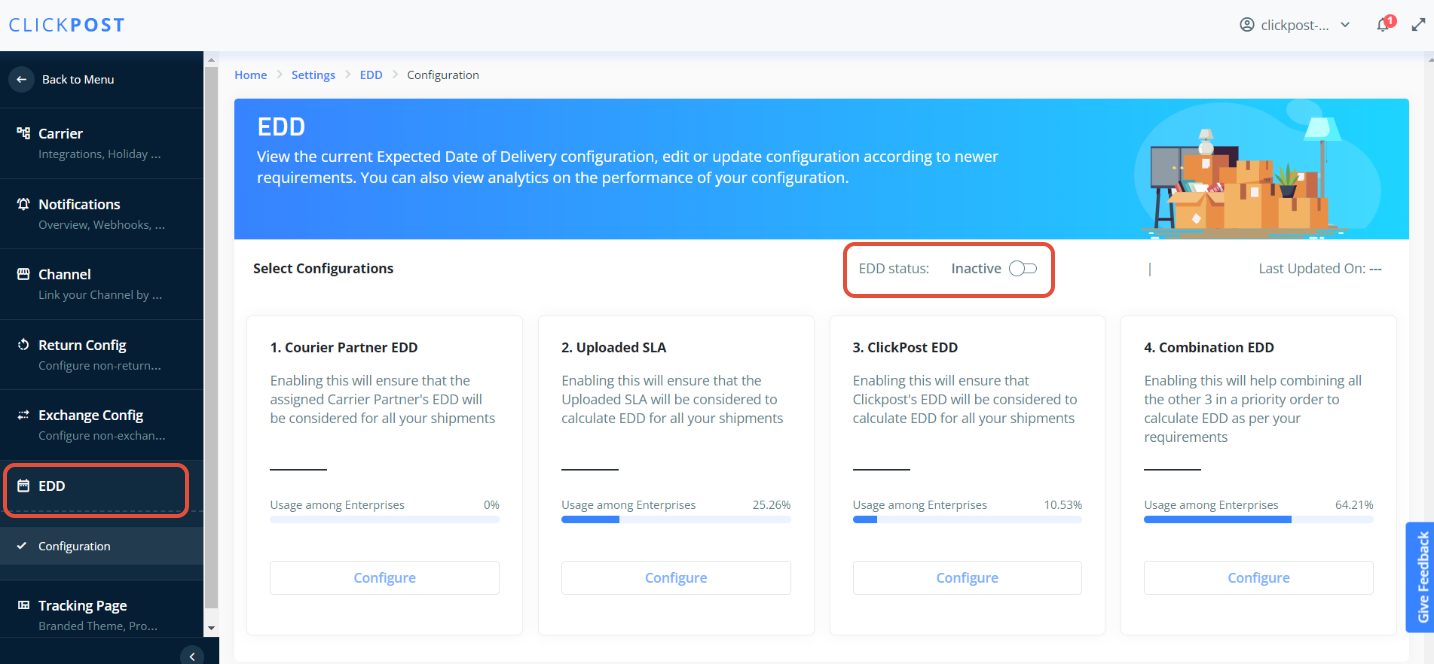The width and height of the screenshot is (1434, 664).
Task: Open the Exchange Config menu section
Action: click(x=102, y=425)
